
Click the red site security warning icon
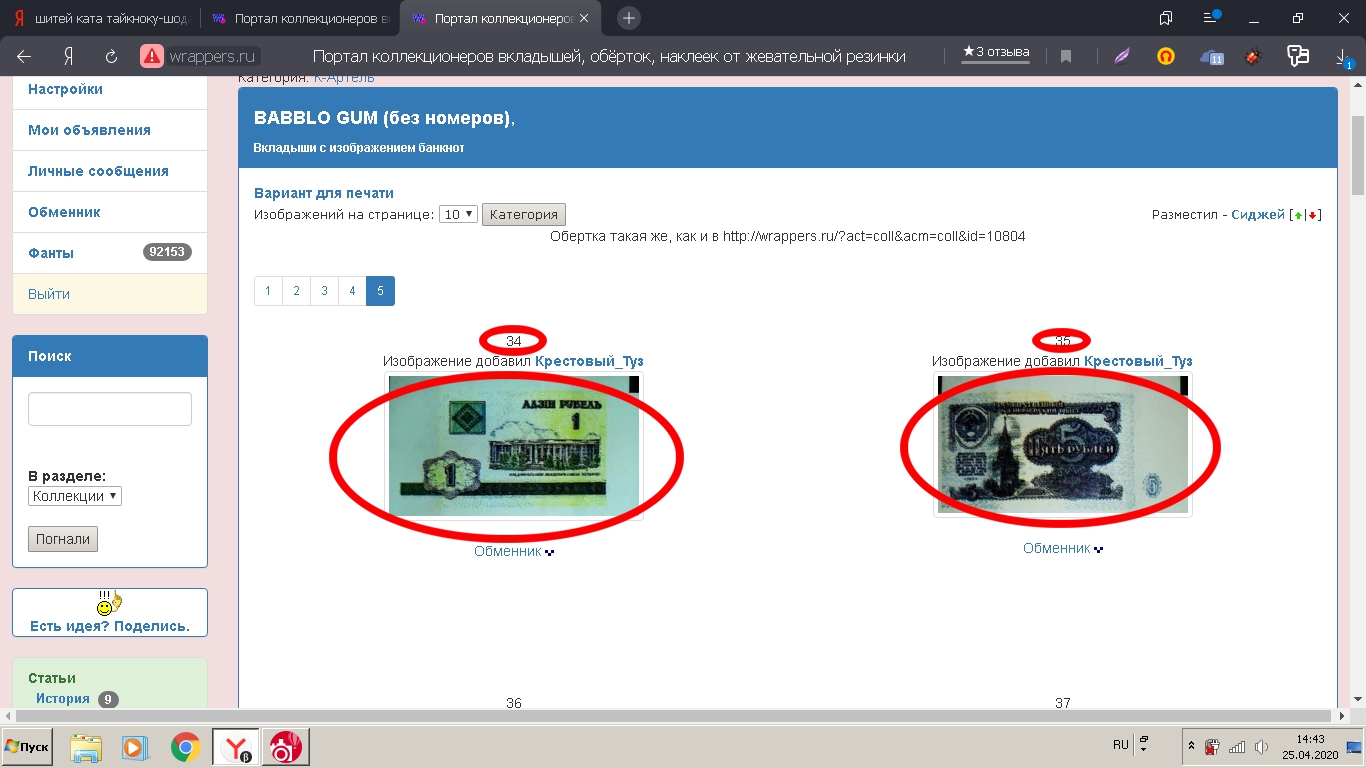pyautogui.click(x=151, y=57)
